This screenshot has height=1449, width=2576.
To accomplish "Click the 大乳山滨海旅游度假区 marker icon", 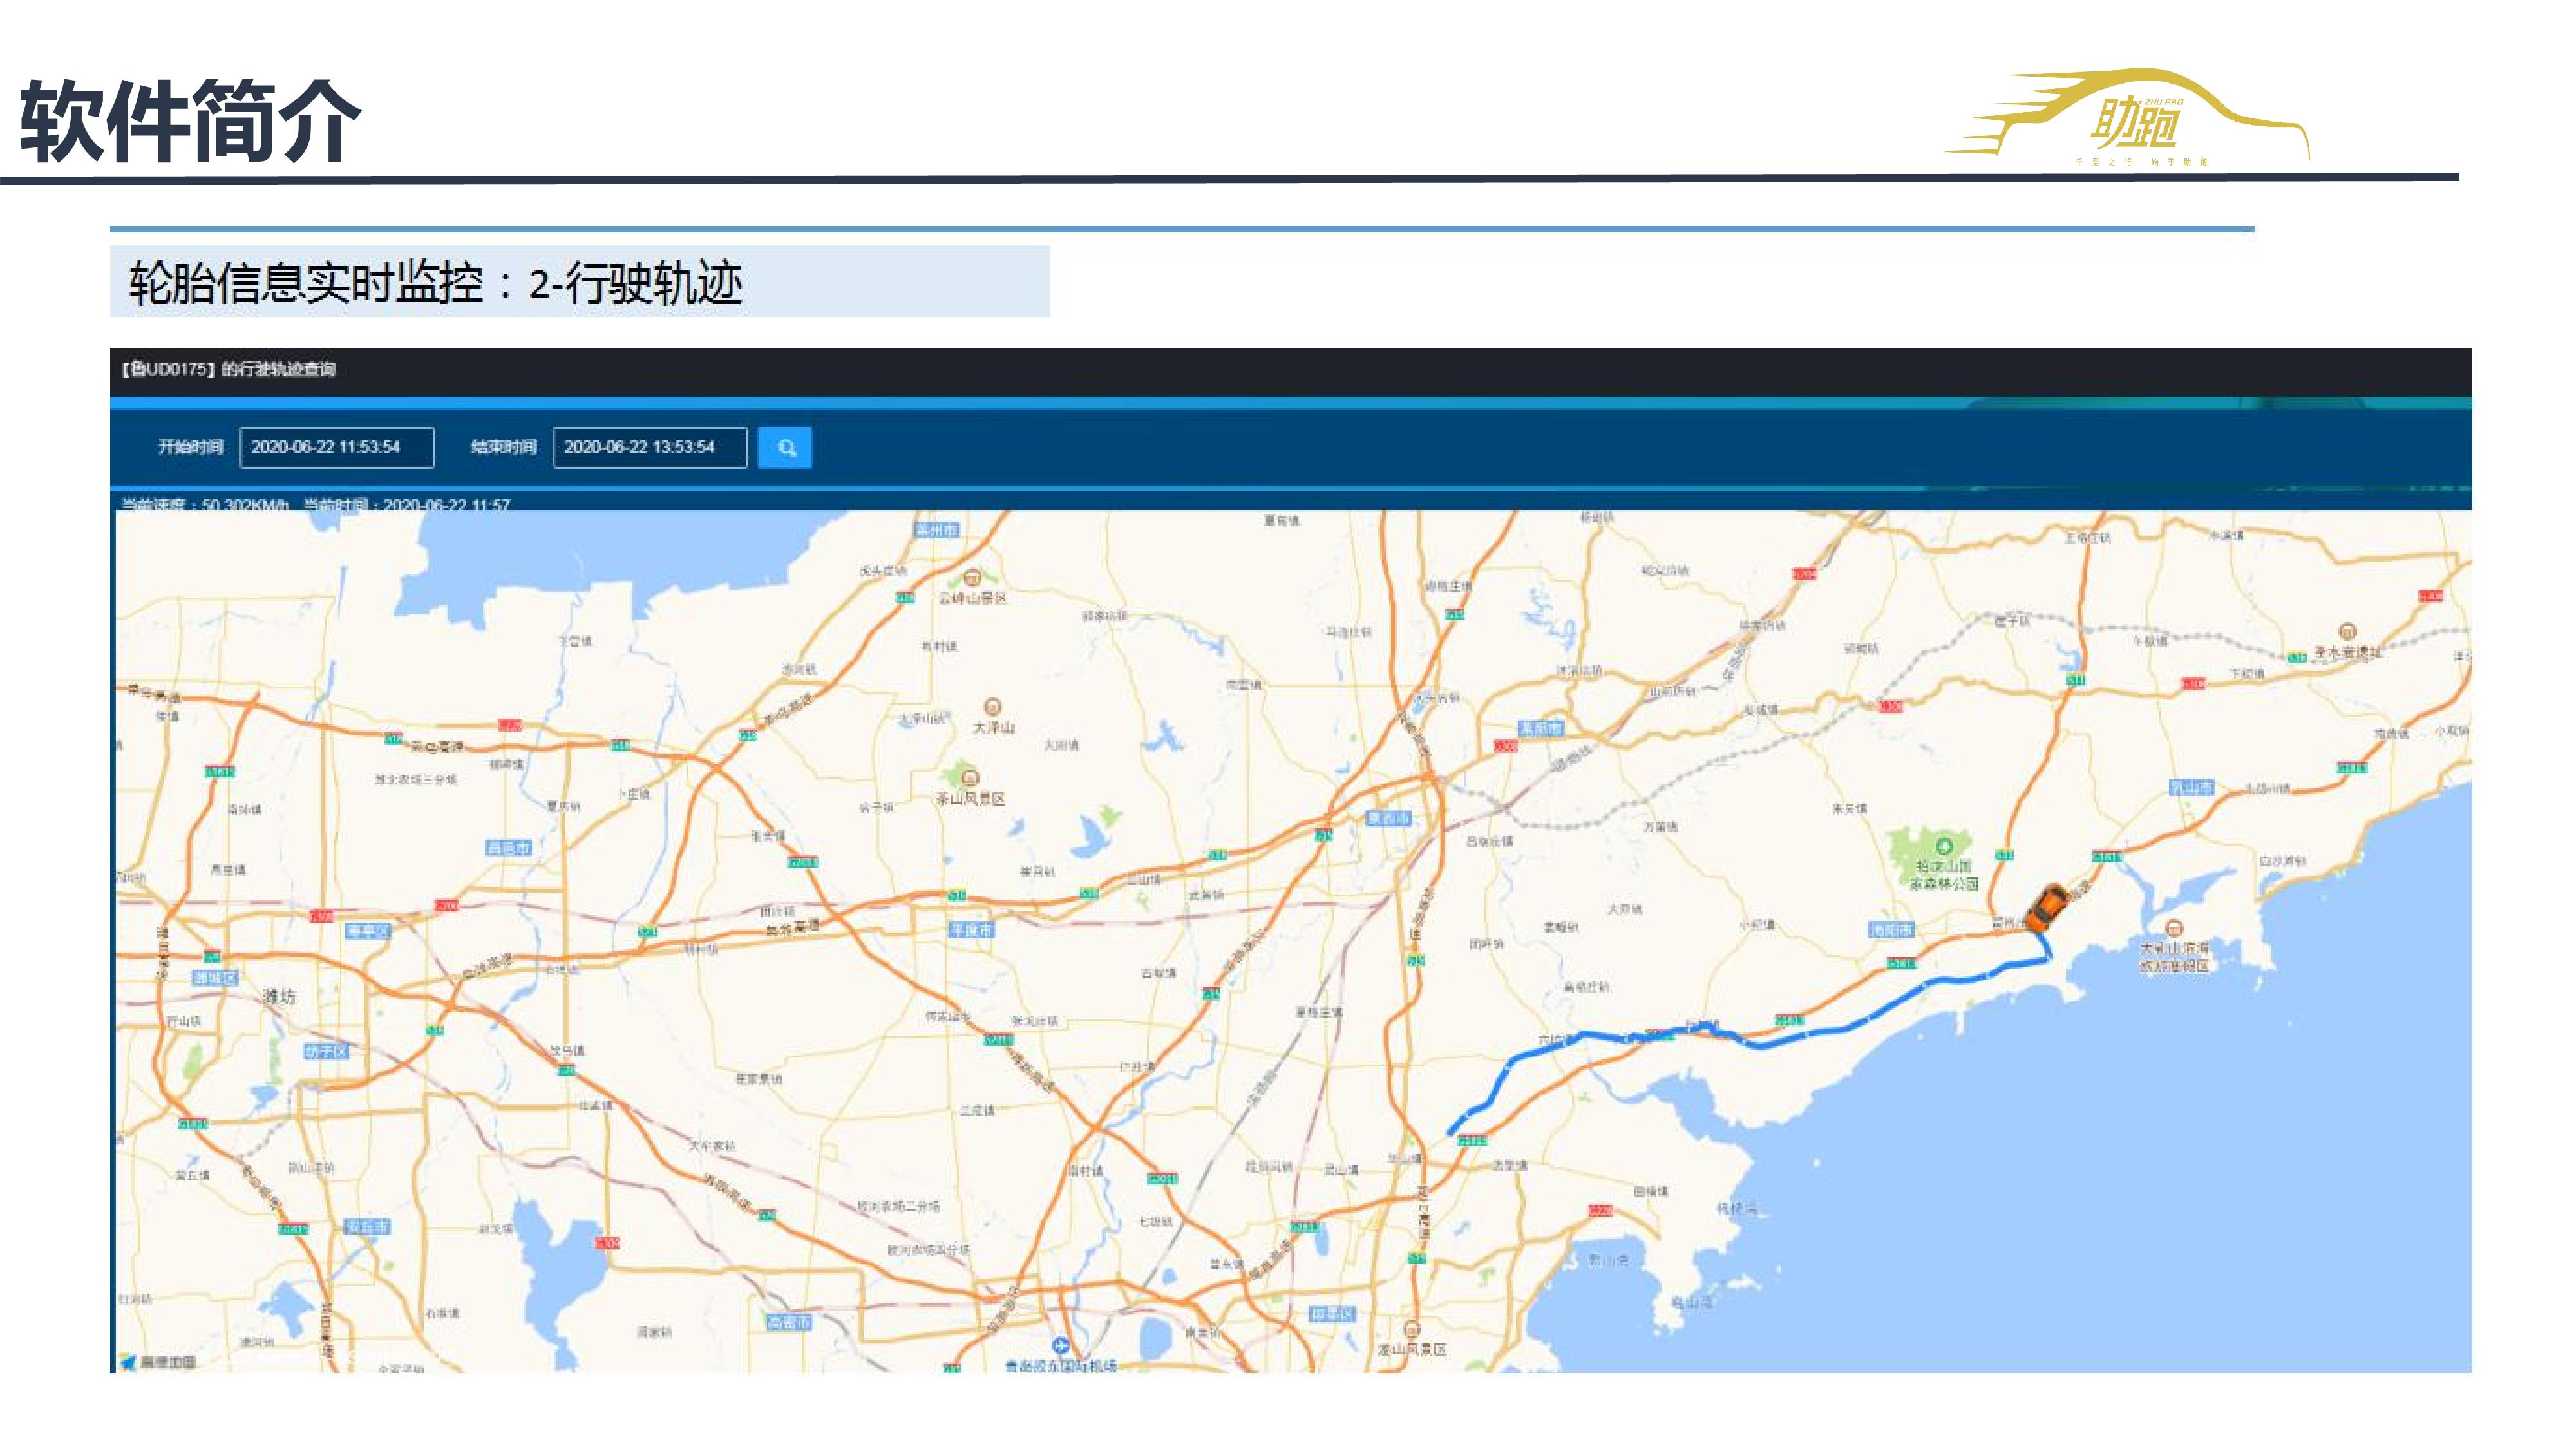I will pyautogui.click(x=2173, y=927).
